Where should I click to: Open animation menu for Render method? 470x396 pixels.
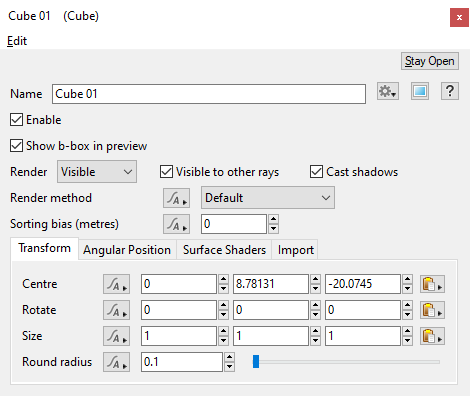tap(176, 198)
